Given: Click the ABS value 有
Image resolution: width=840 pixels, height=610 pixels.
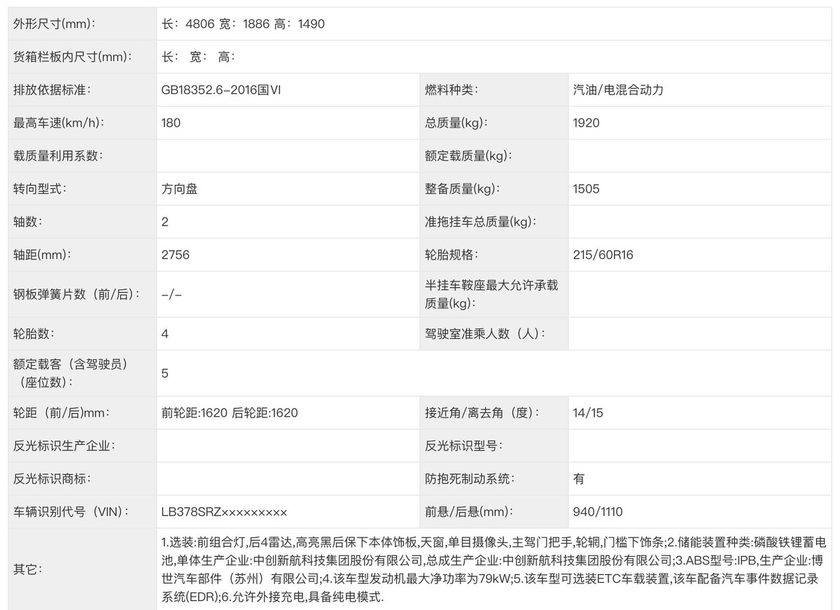Looking at the screenshot, I should [579, 479].
